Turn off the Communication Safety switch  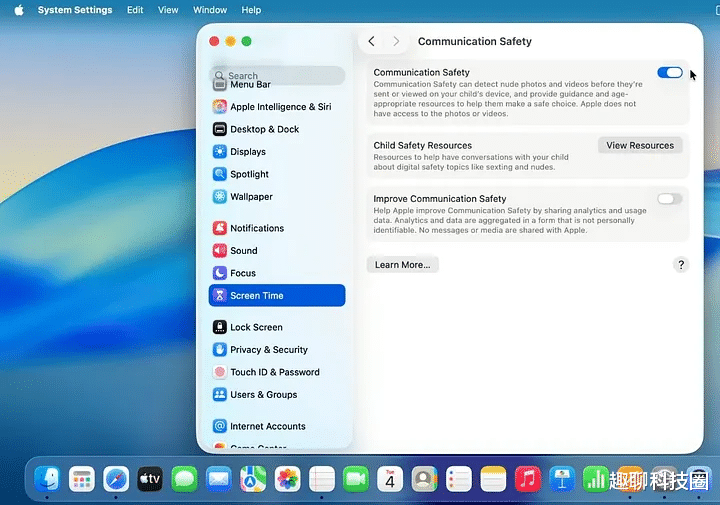coord(669,73)
